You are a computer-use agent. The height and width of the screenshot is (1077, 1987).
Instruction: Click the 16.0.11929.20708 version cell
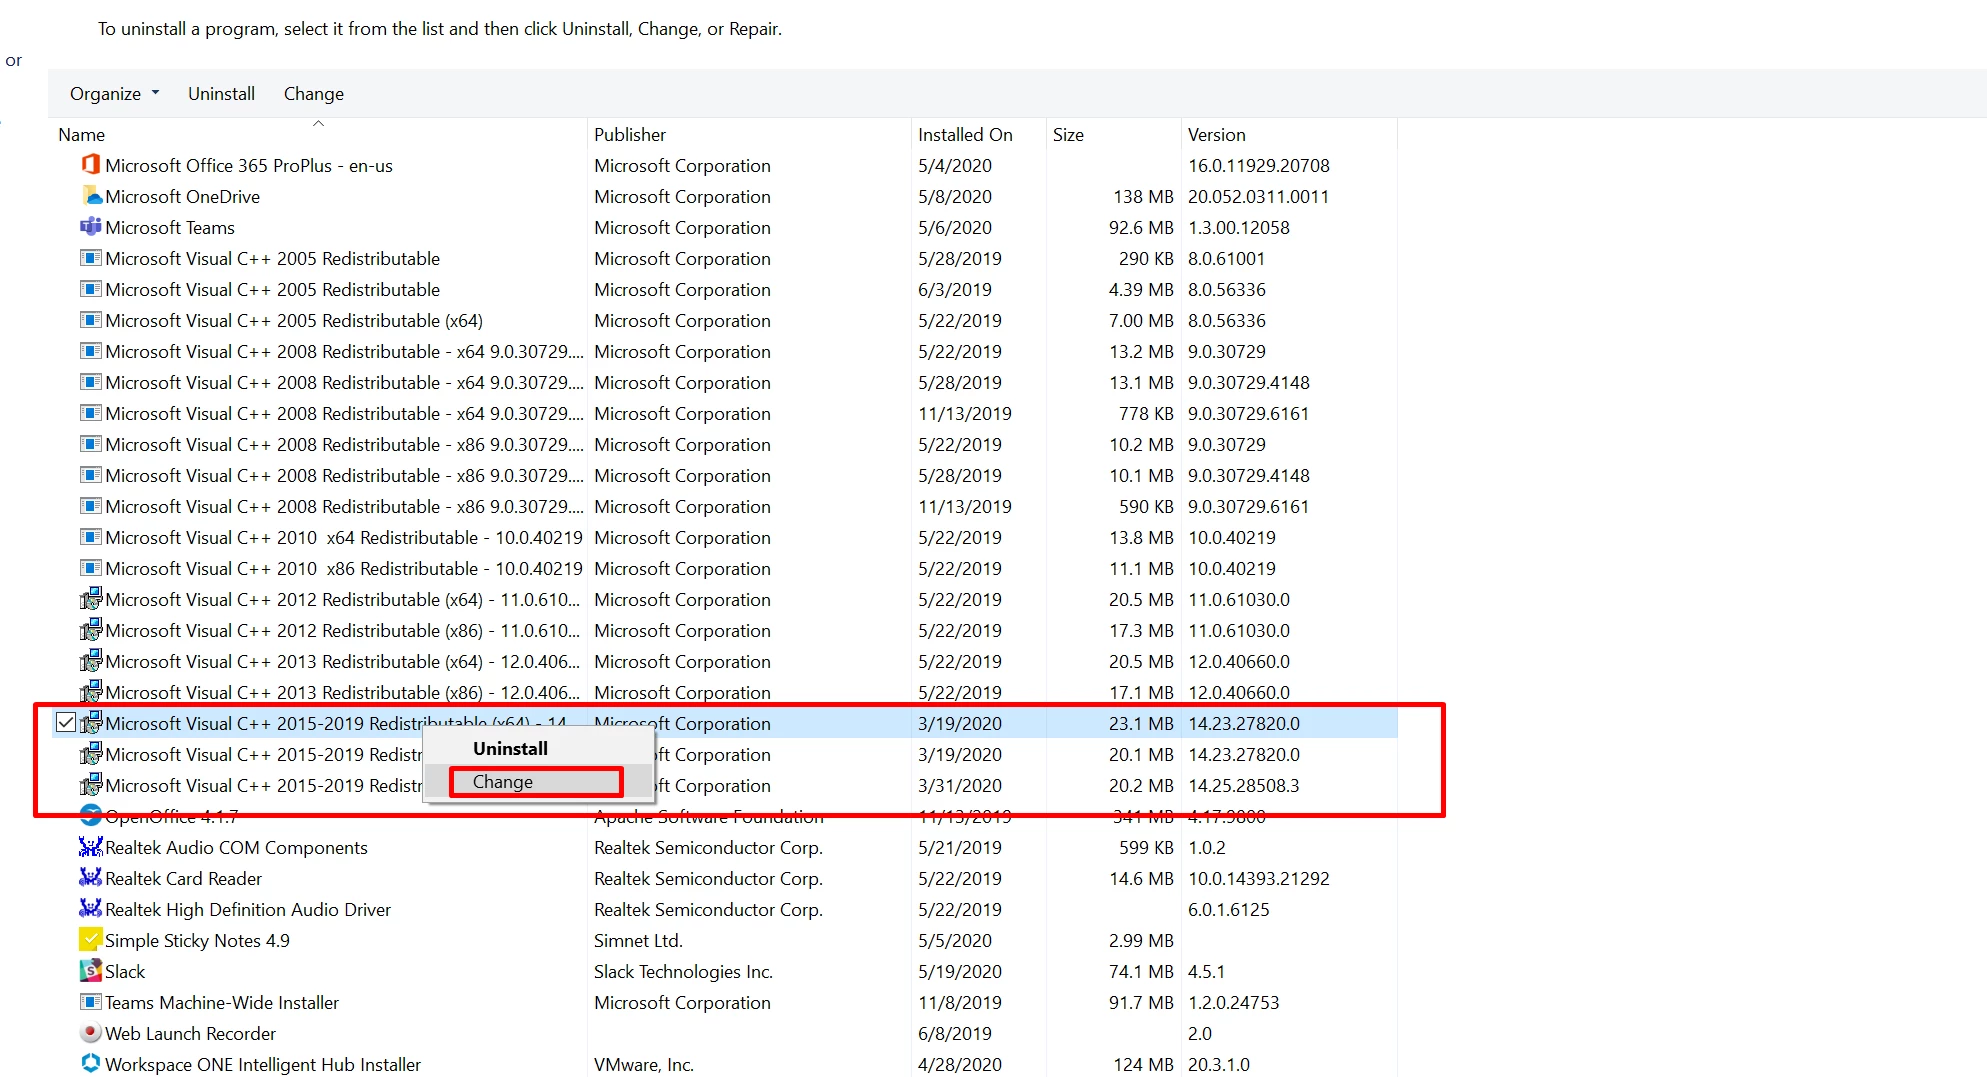coord(1258,165)
